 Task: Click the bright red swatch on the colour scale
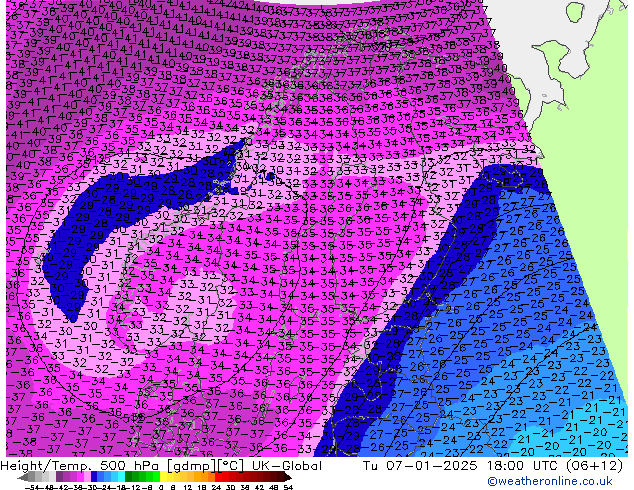(x=218, y=477)
